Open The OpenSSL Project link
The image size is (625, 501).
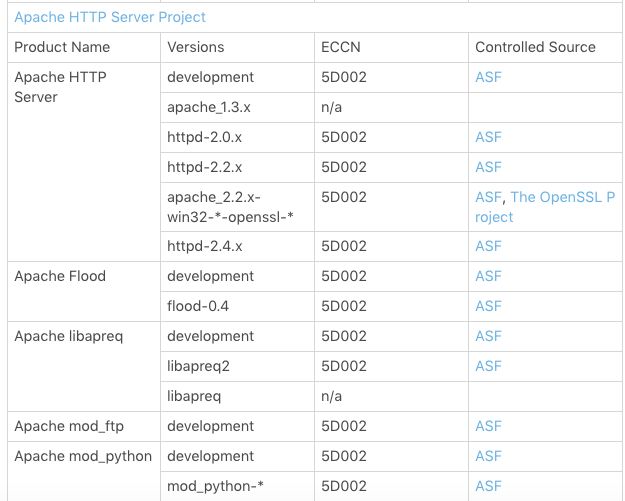click(x=562, y=197)
